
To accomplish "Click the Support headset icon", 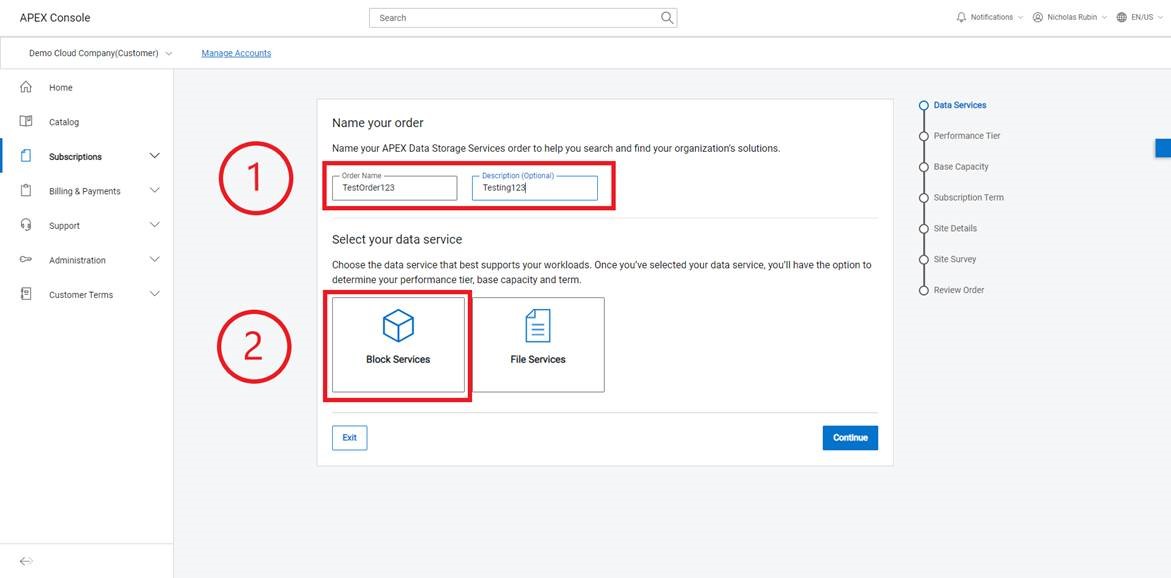I will pyautogui.click(x=26, y=225).
